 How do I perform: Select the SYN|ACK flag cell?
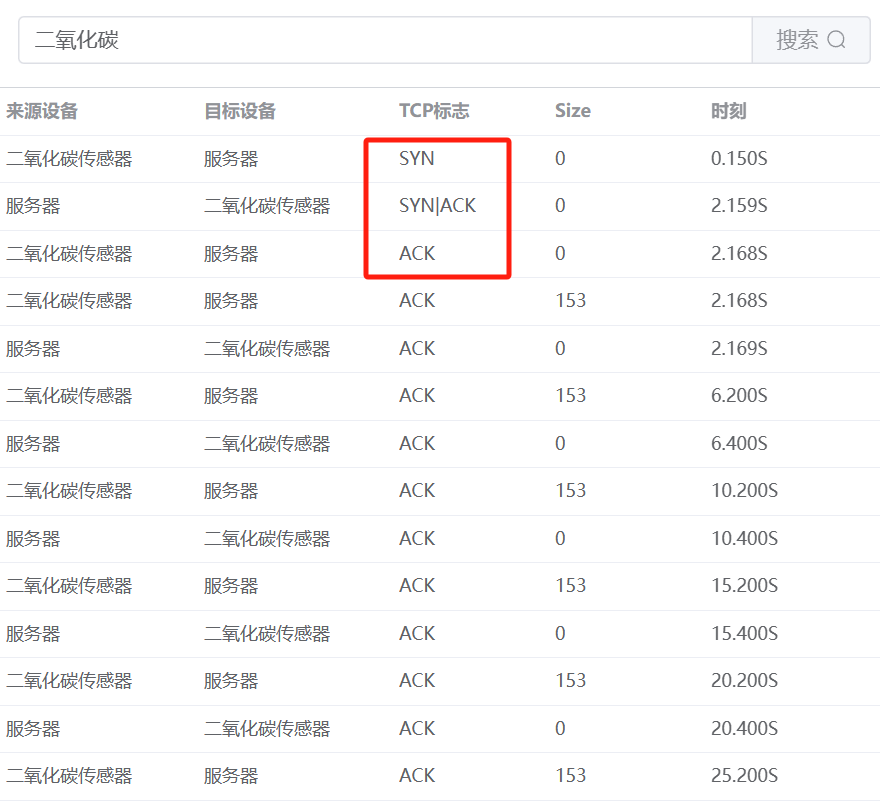[437, 206]
